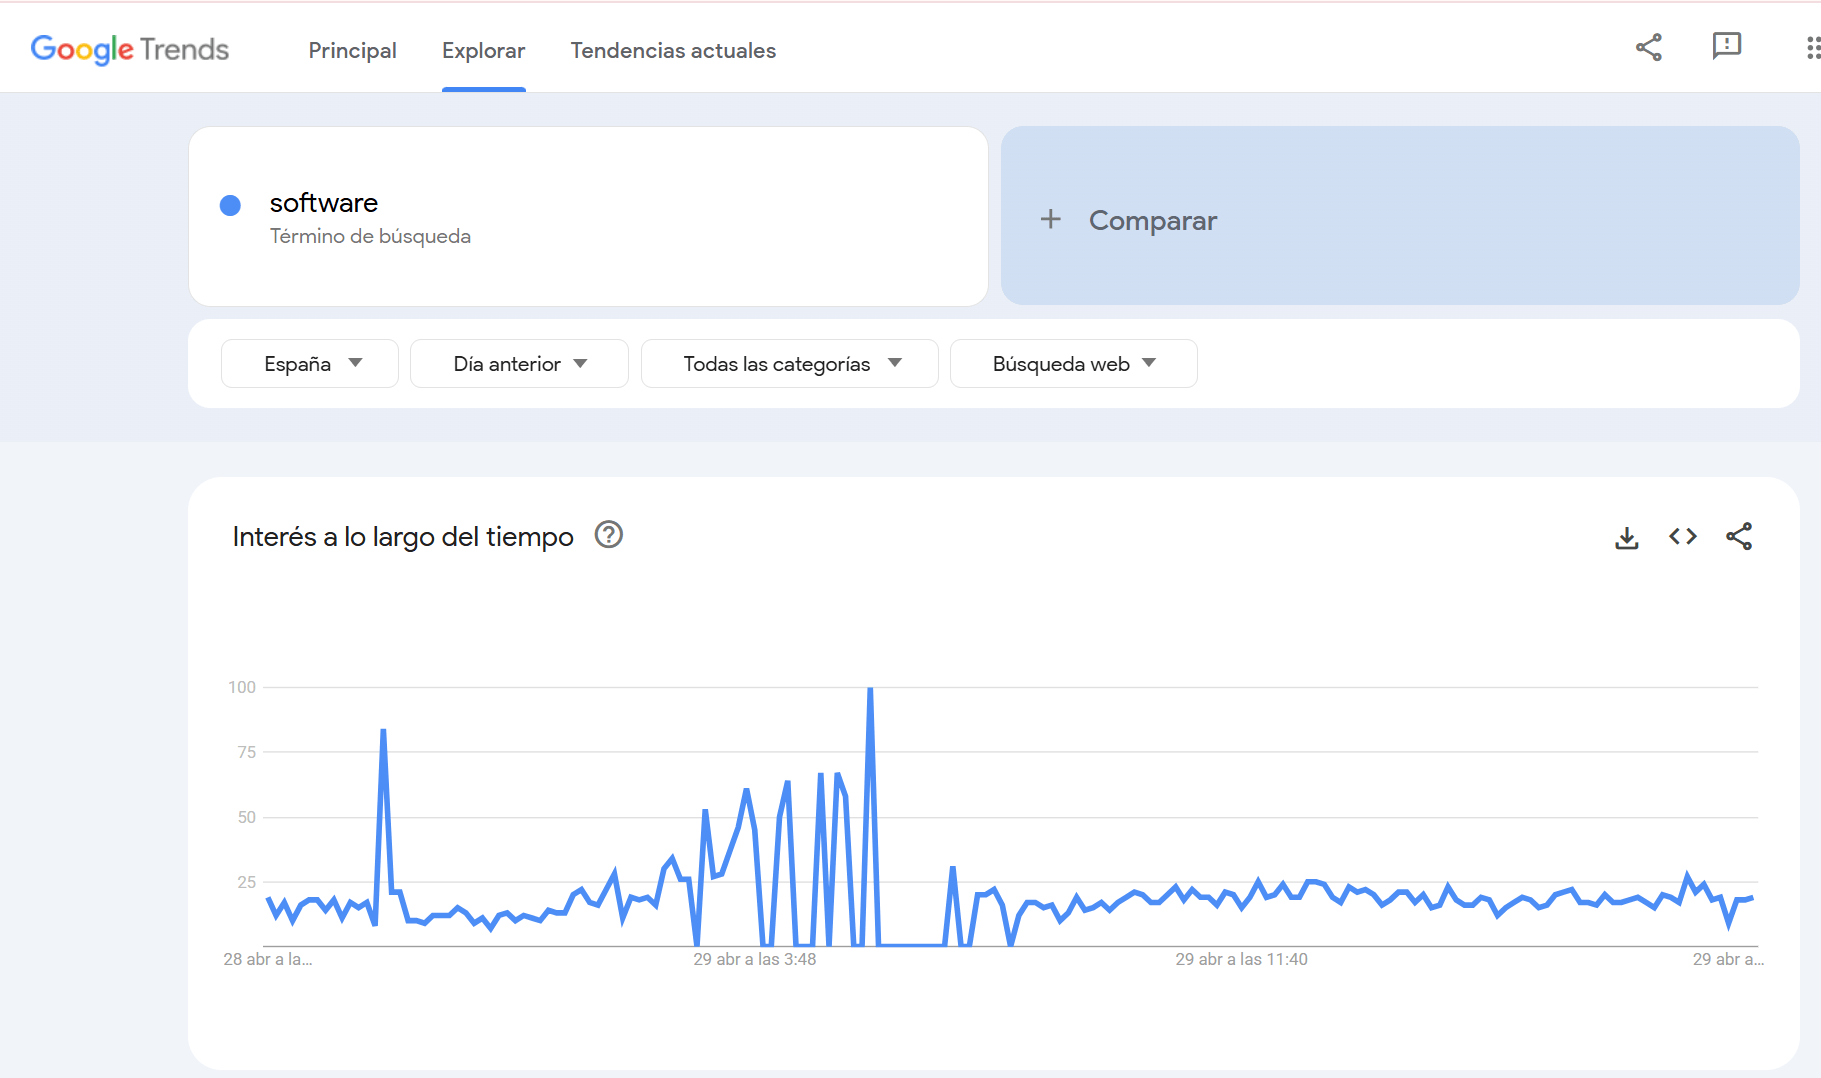Click the '29 abr a las 11:40' axis label

1241,959
